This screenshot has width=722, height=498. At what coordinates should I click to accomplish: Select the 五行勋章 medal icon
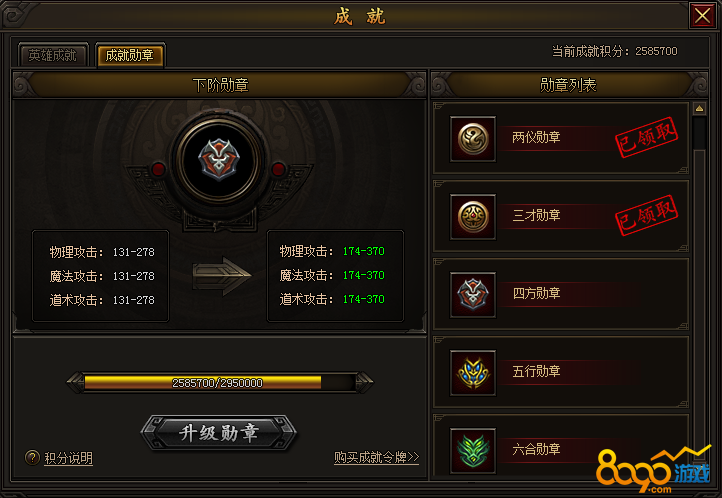tap(473, 373)
